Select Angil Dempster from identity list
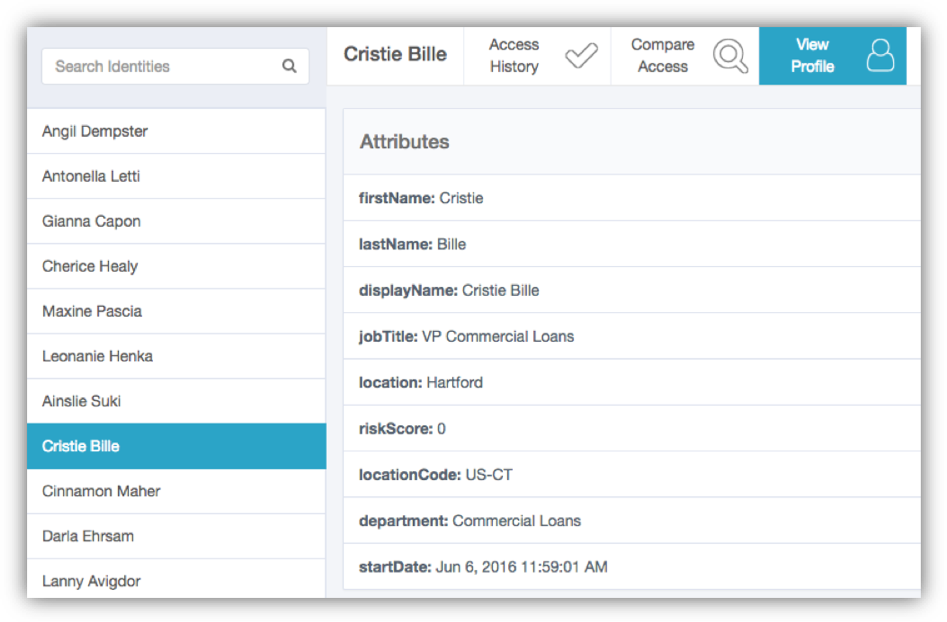This screenshot has width=947, height=622. (x=176, y=132)
